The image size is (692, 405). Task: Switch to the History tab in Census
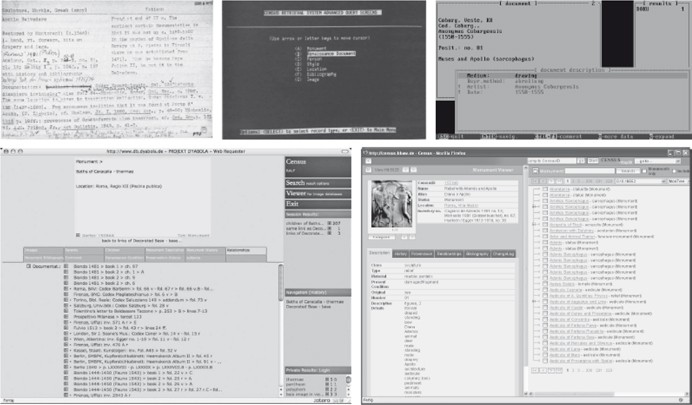click(400, 254)
